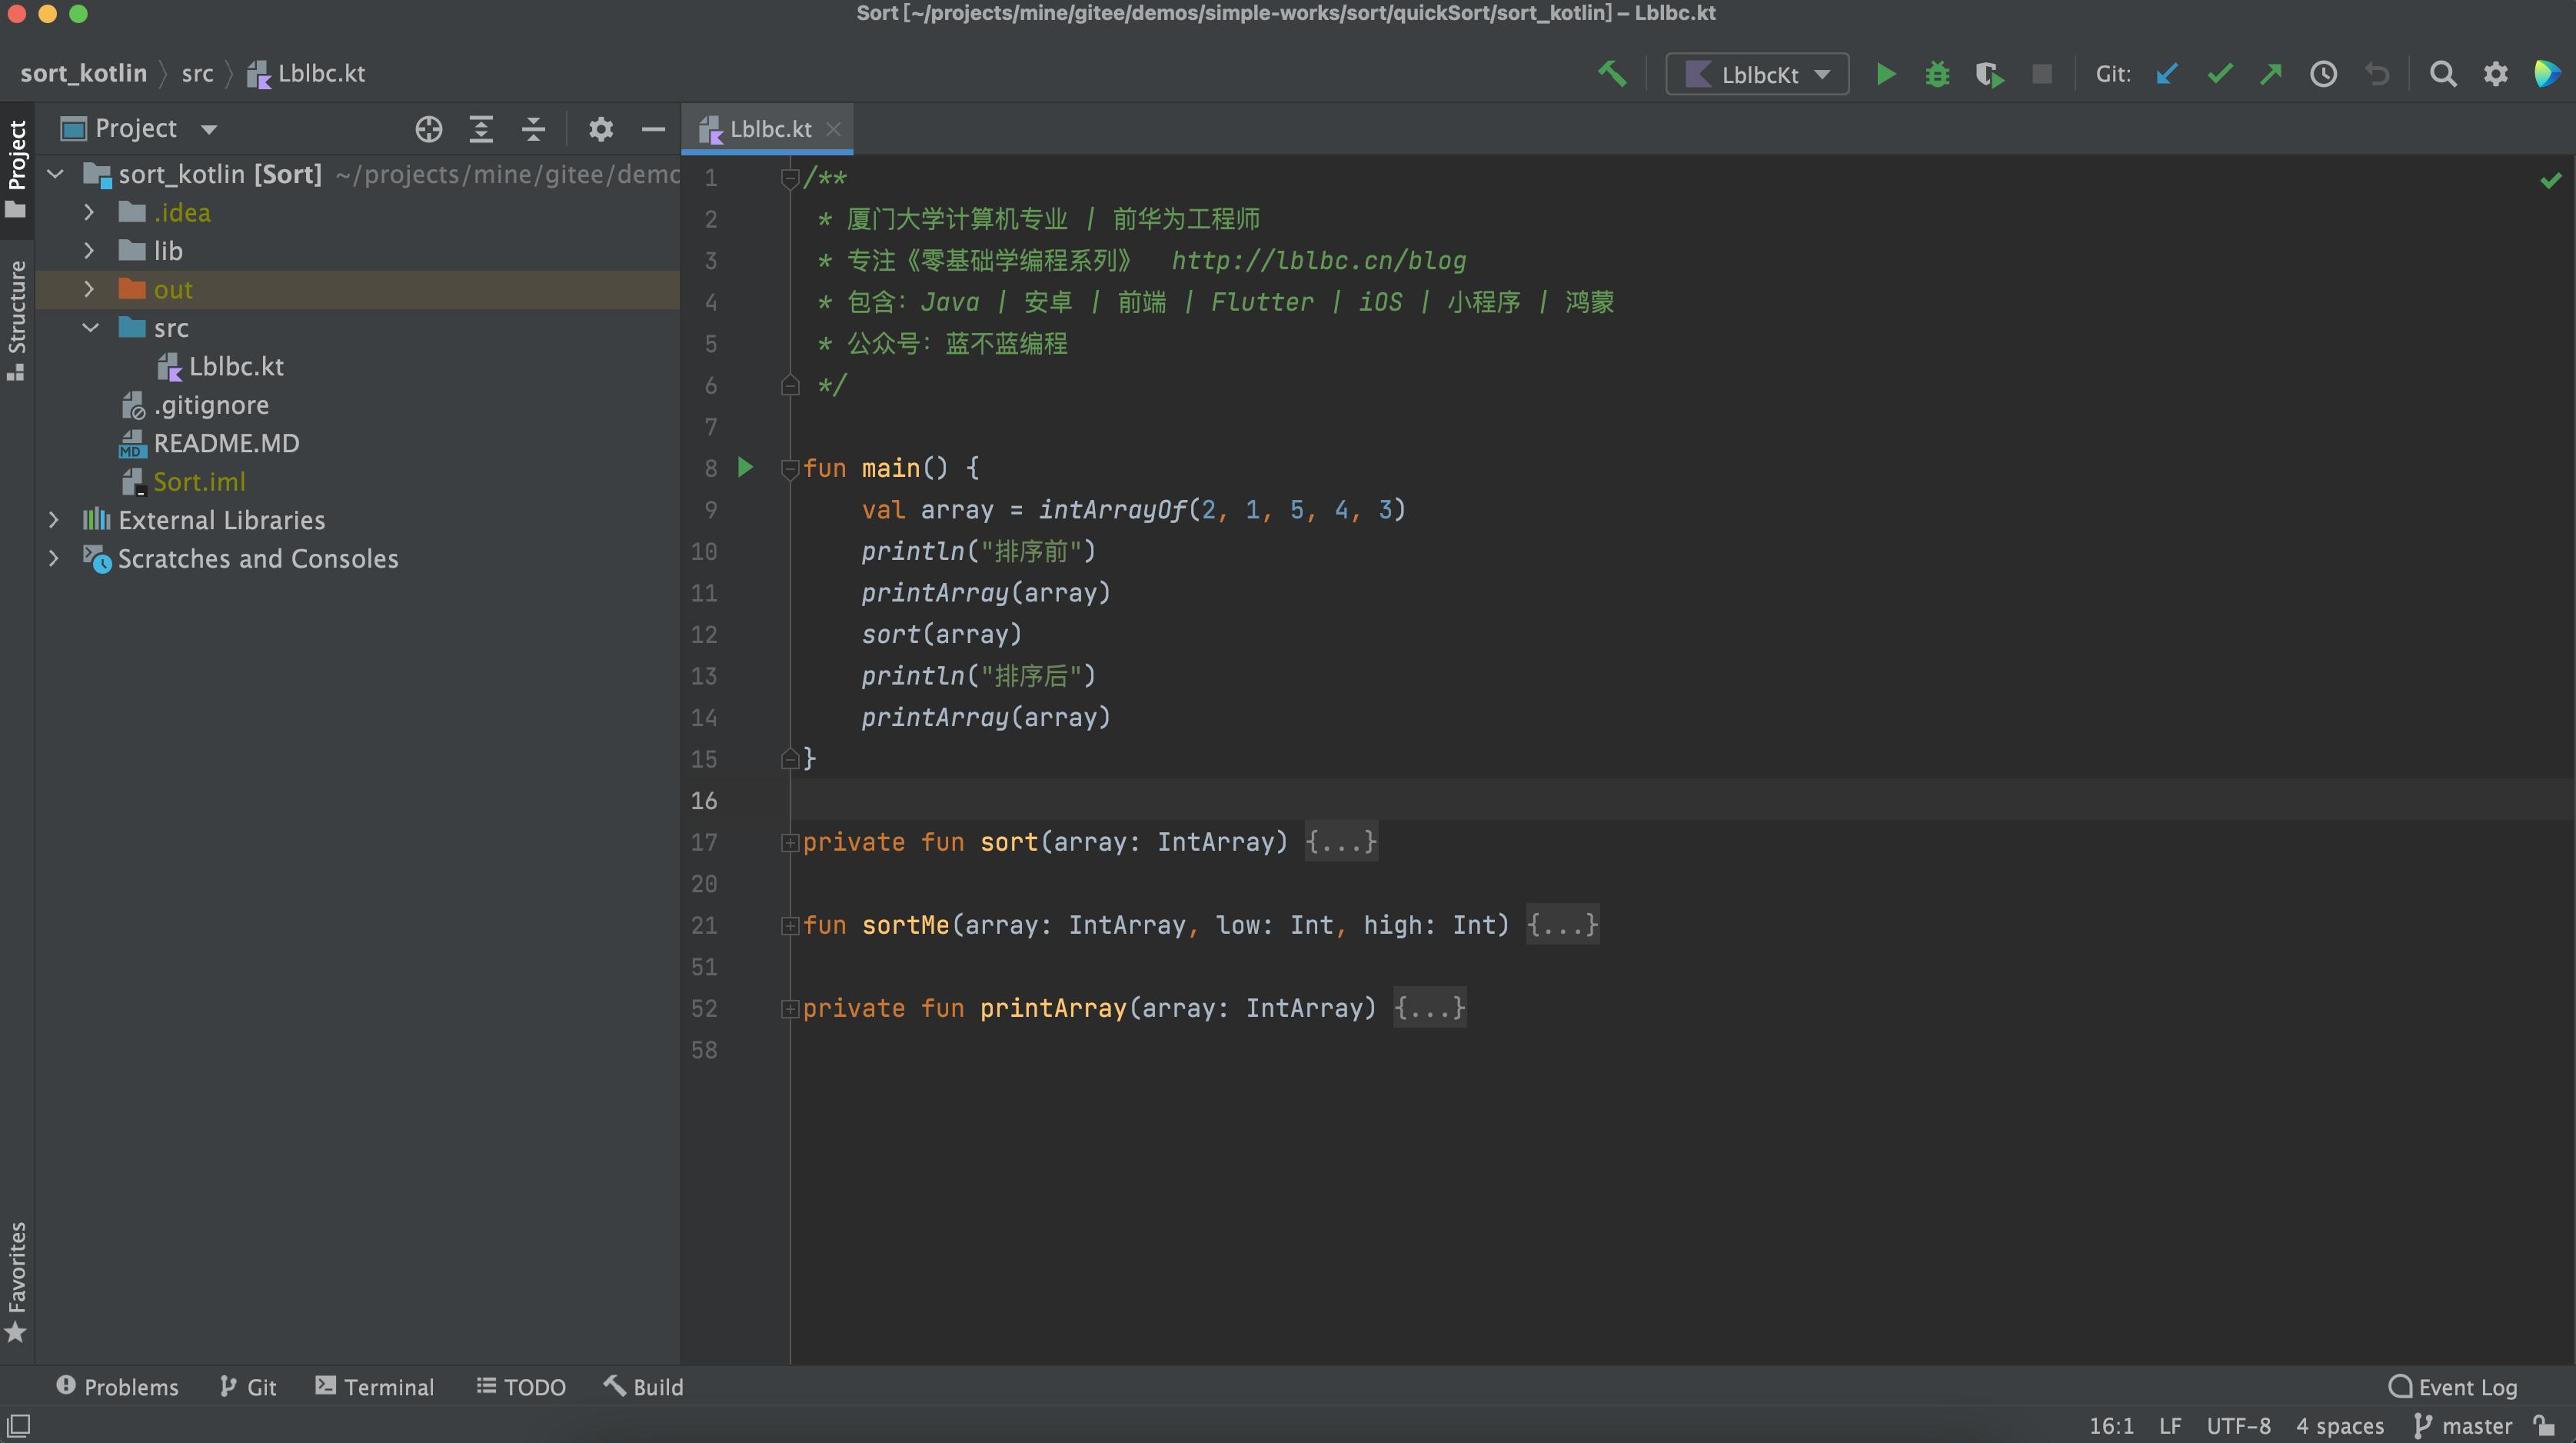Click Search Everywhere magnifier icon
The width and height of the screenshot is (2576, 1443).
pos(2442,74)
